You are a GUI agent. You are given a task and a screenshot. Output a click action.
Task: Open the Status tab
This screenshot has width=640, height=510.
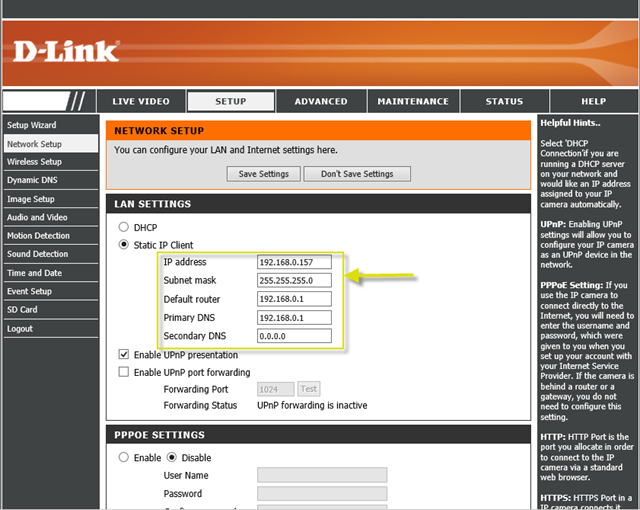click(x=504, y=101)
